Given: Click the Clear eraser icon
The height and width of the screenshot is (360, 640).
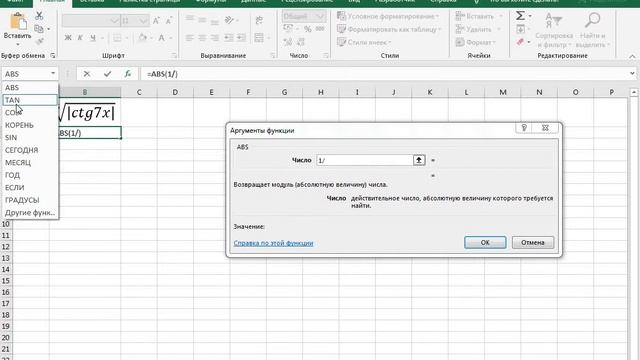Looking at the screenshot, I should point(520,42).
